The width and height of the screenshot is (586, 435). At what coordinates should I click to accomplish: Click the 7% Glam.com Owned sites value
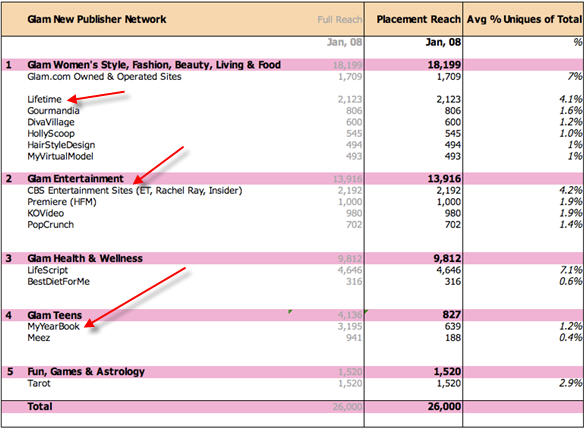click(575, 77)
